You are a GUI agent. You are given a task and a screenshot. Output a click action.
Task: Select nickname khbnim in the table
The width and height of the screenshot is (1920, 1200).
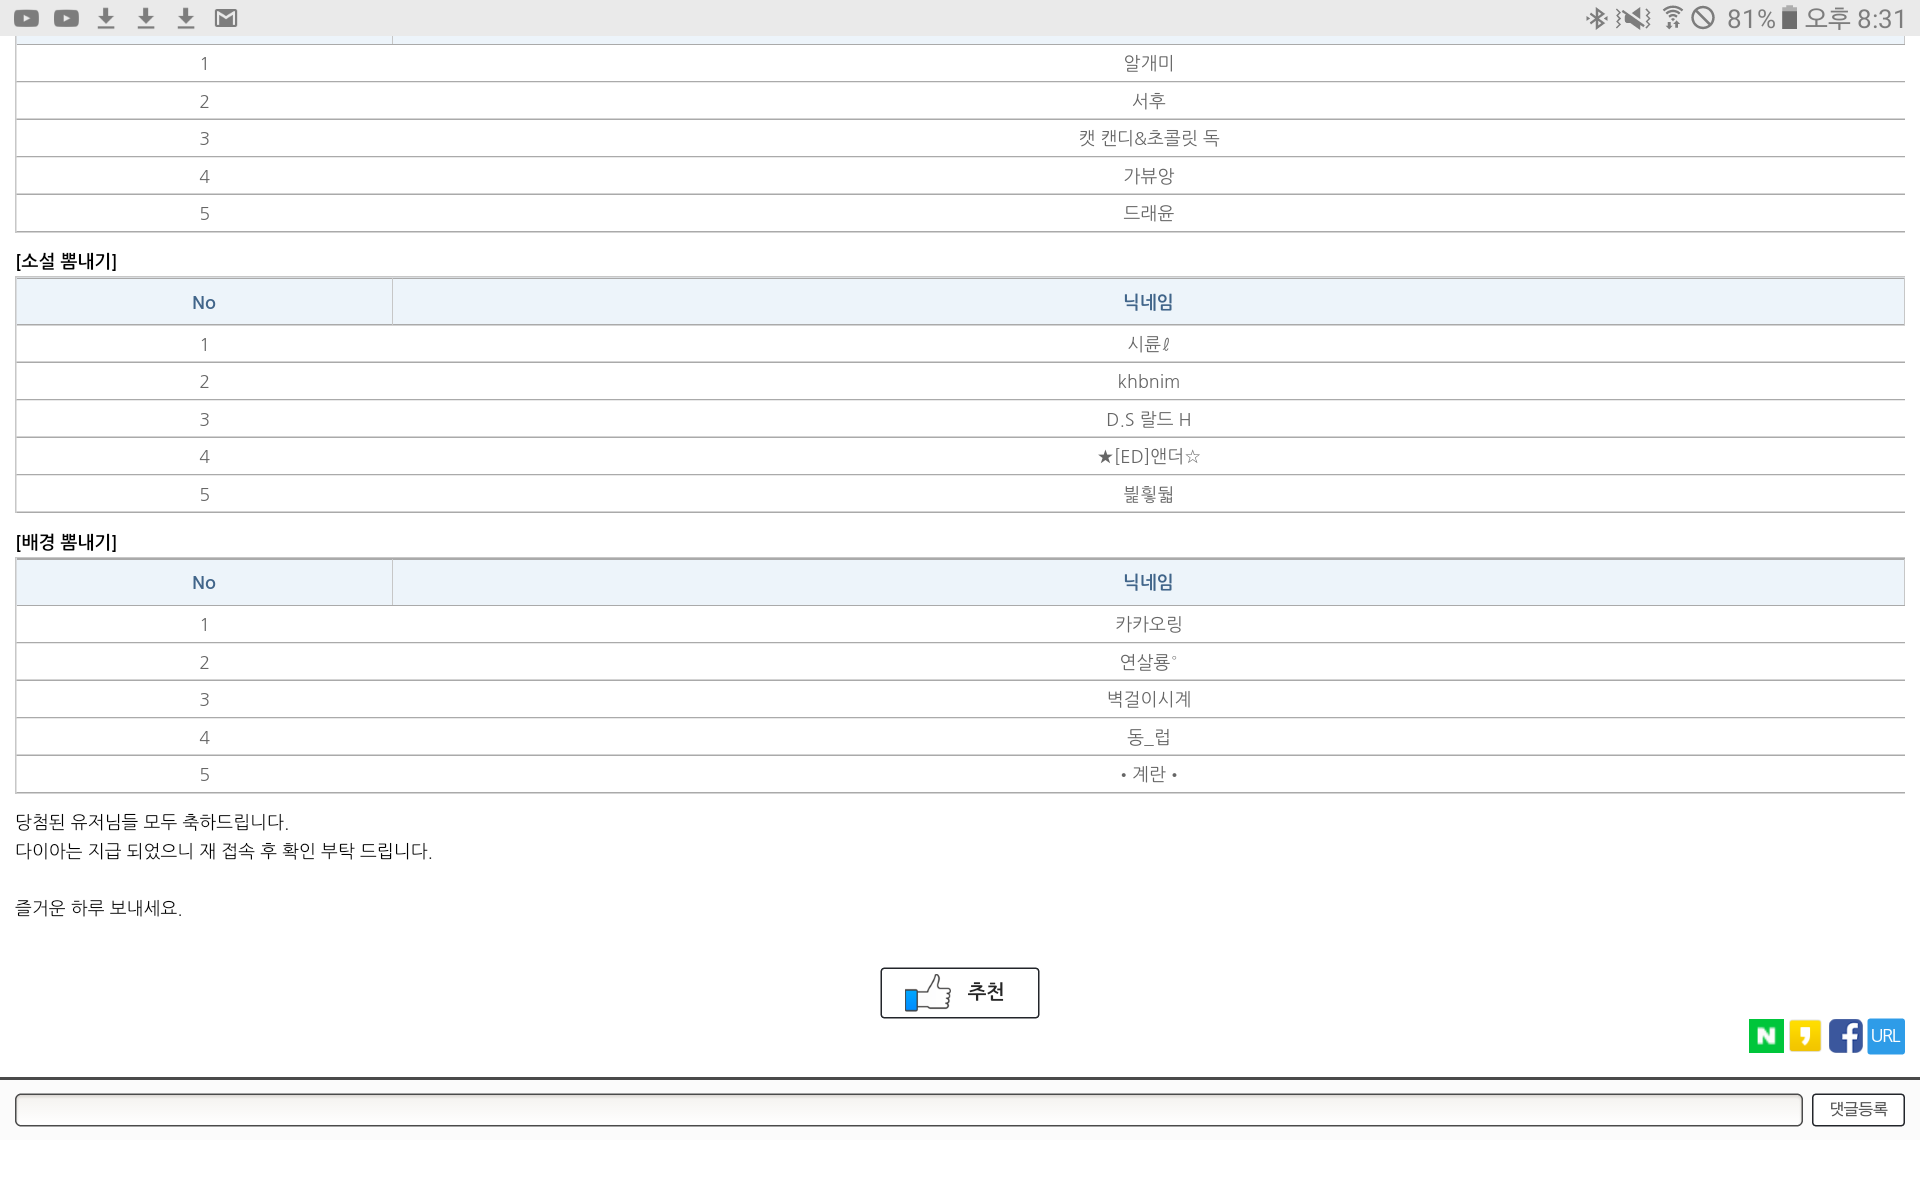pos(1148,381)
